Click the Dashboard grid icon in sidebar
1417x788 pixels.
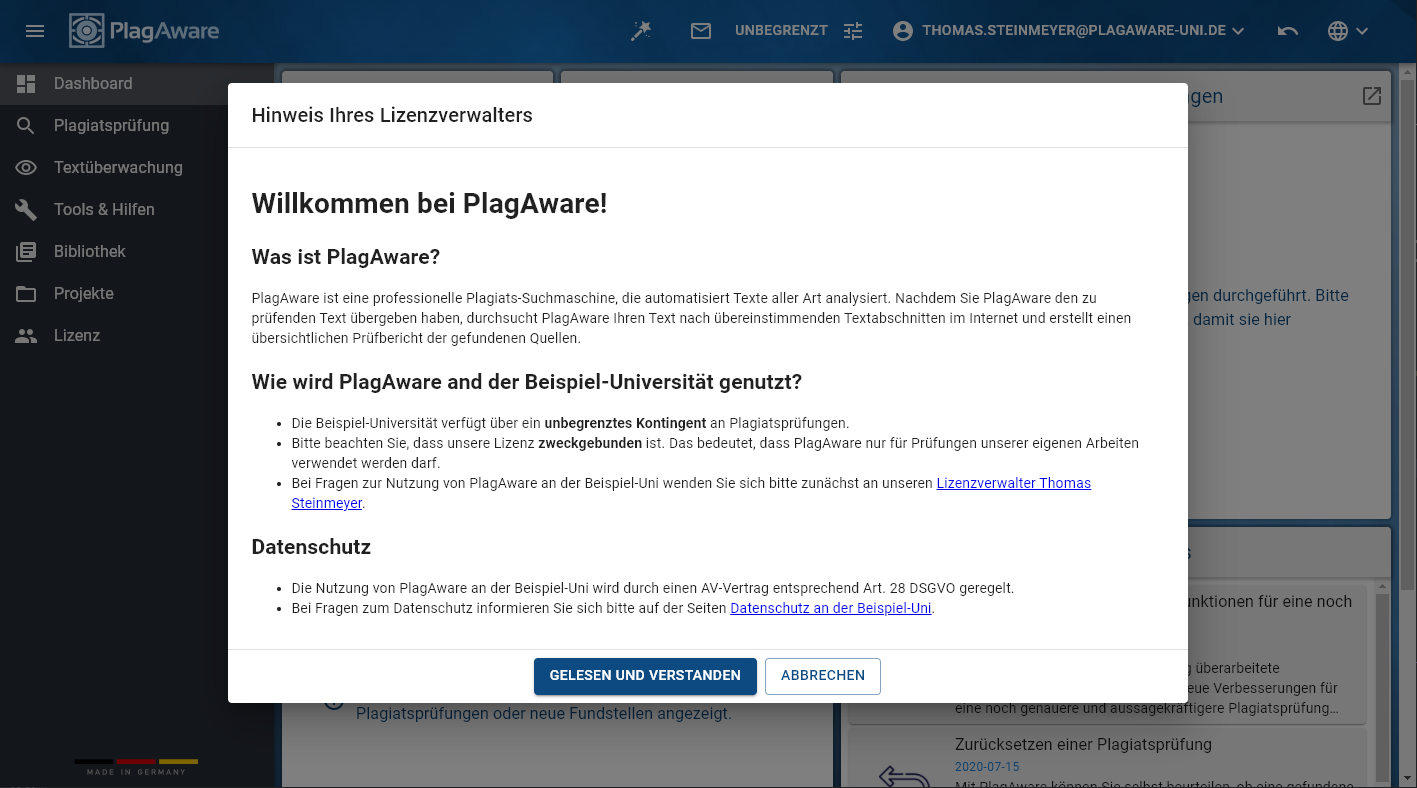[26, 84]
